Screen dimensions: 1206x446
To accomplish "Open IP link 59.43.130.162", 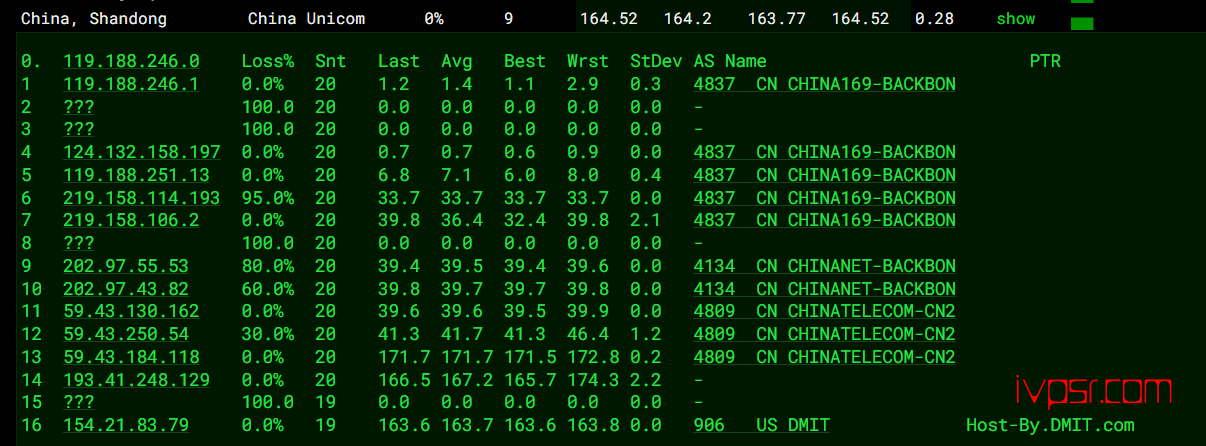I will 131,311.
